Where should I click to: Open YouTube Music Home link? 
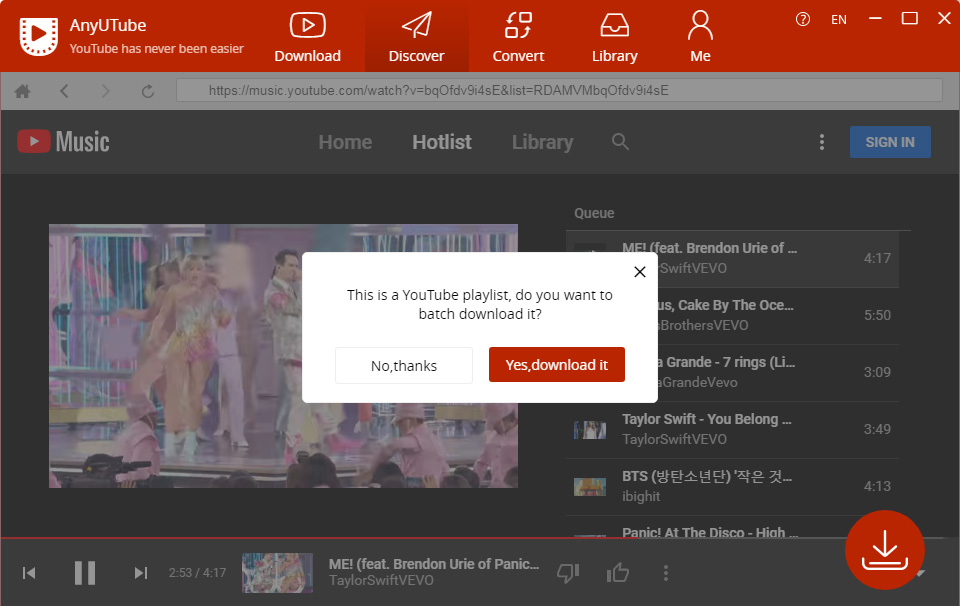pos(345,142)
